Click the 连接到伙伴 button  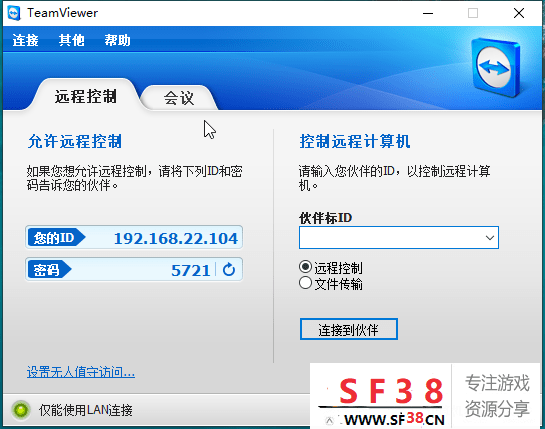(x=349, y=329)
